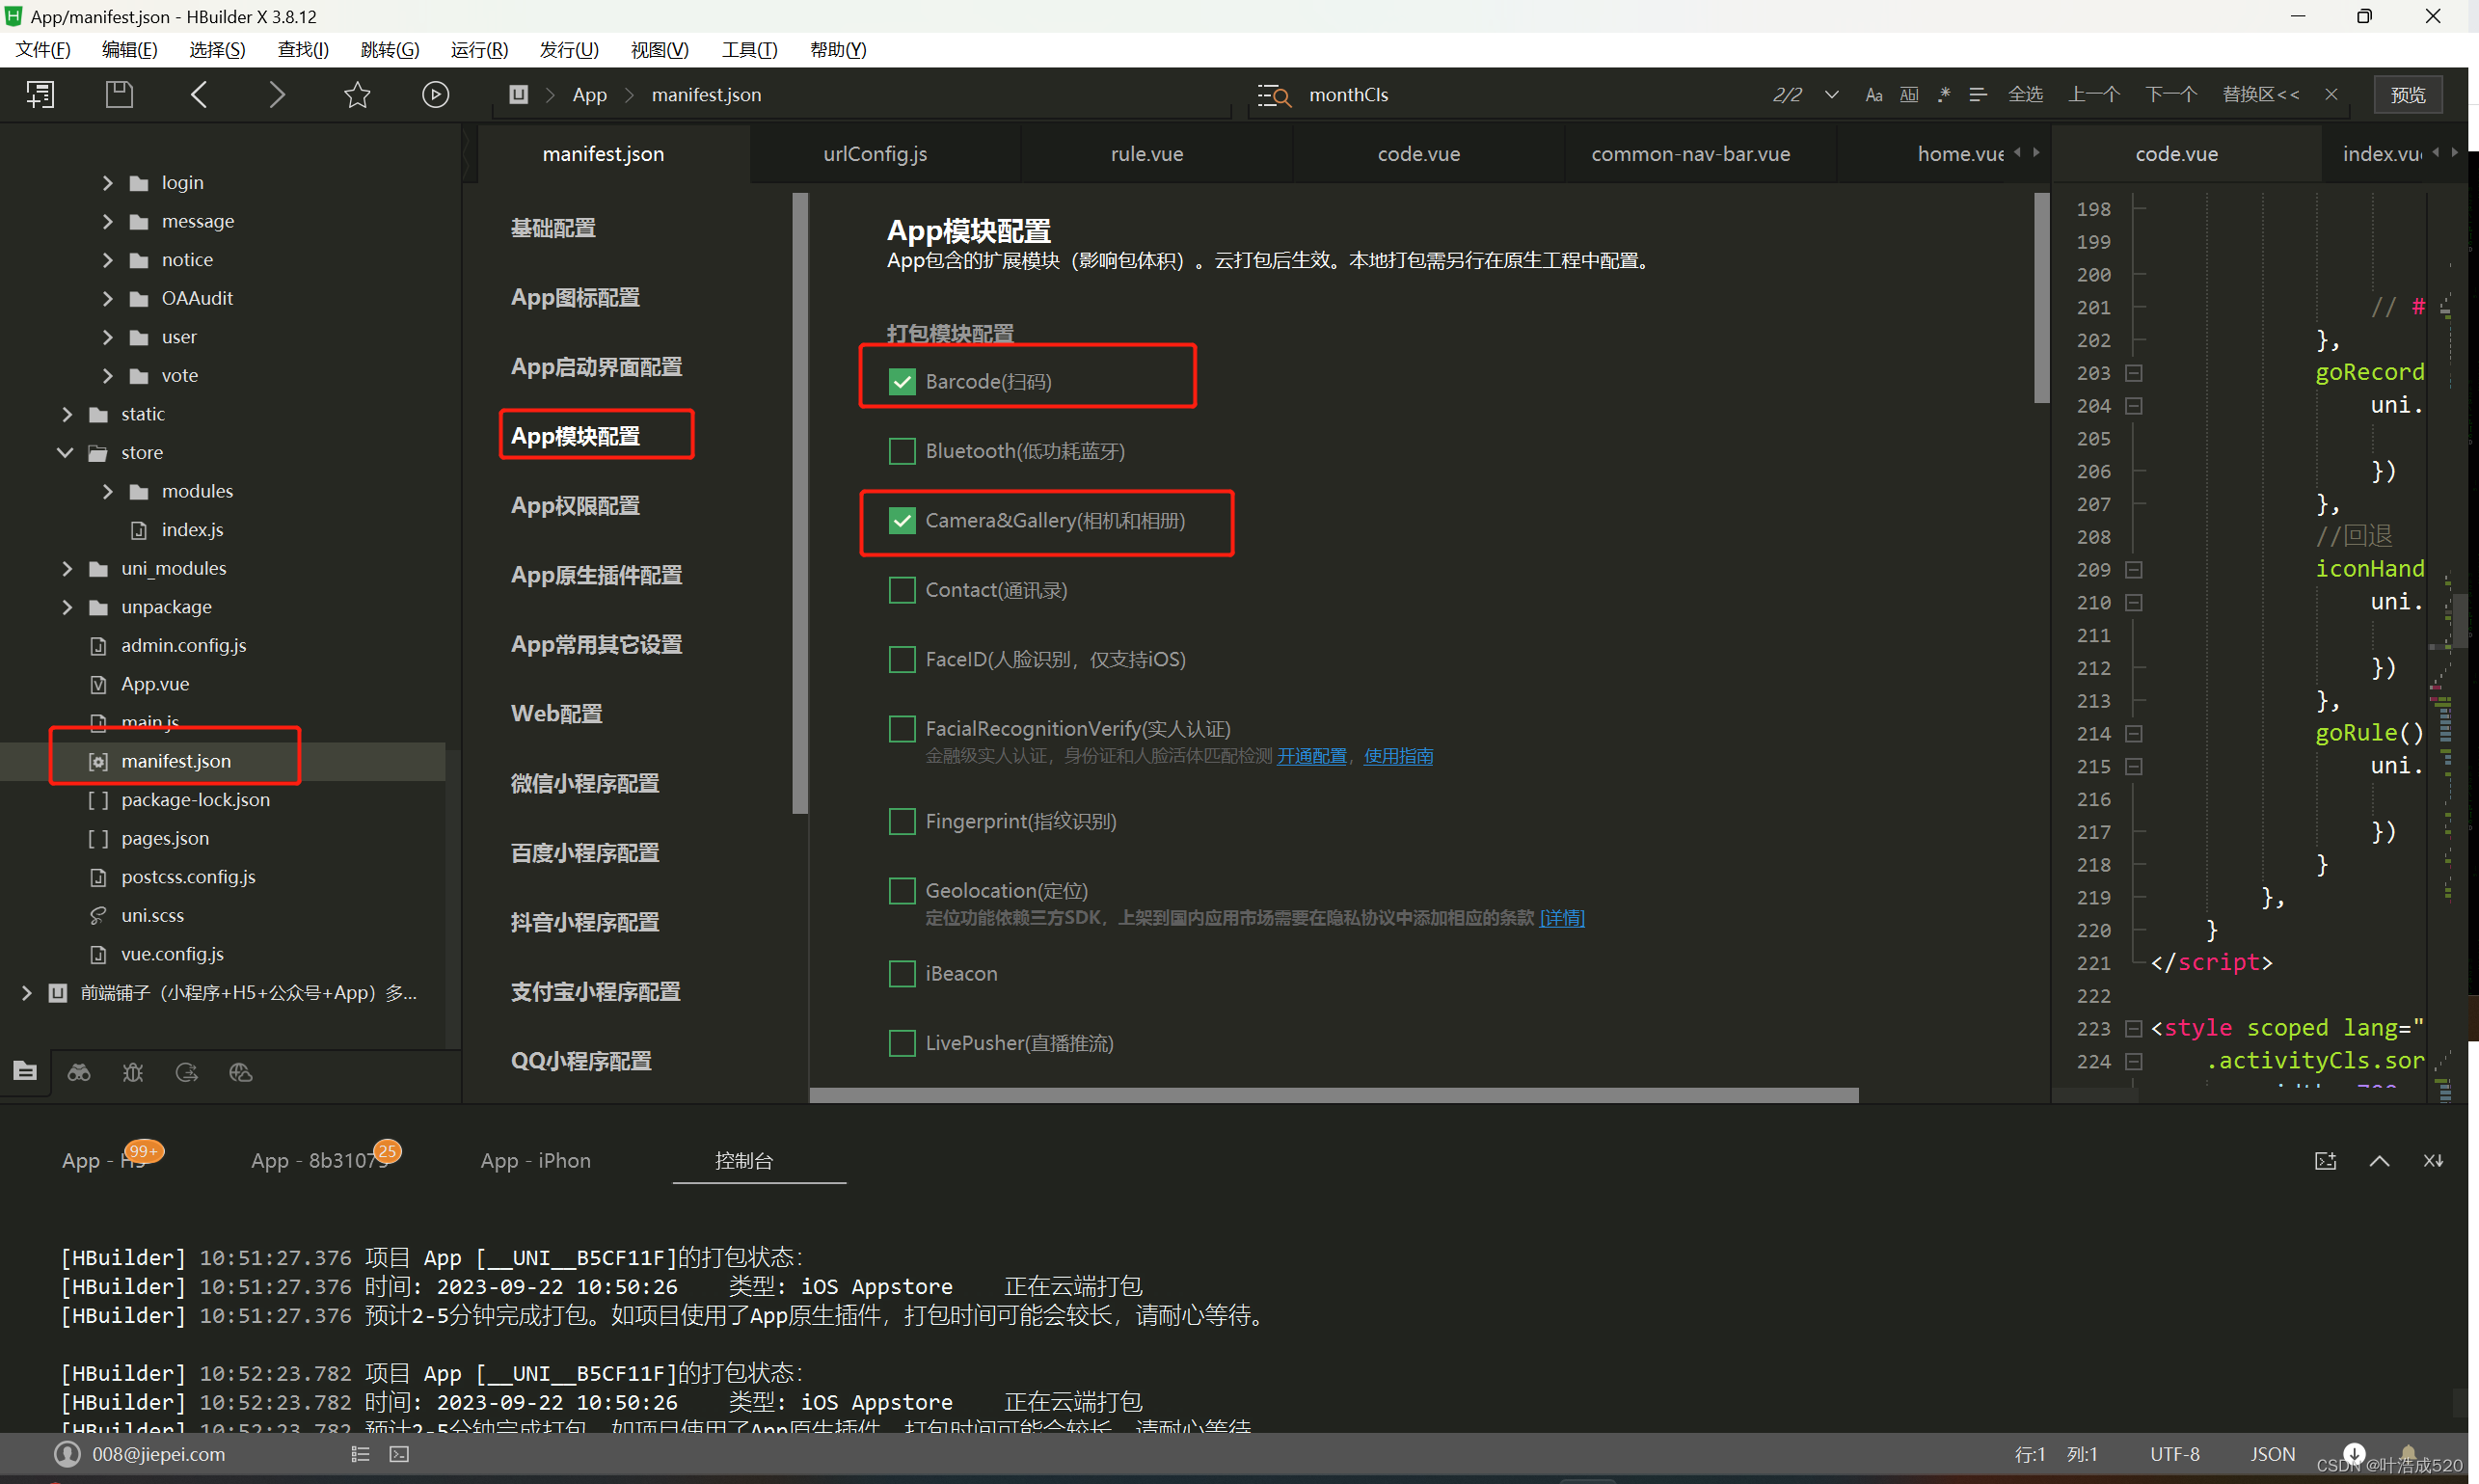Pop out the console panel icon
The image size is (2479, 1484).
[2326, 1161]
